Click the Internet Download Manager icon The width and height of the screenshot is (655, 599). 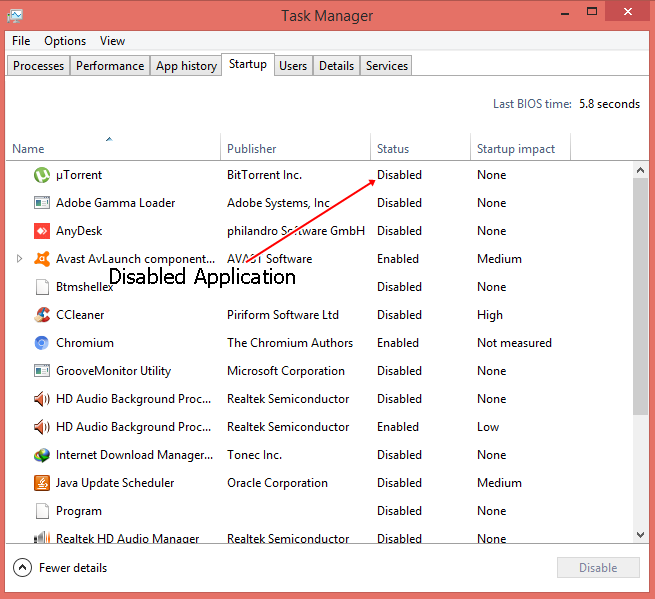[x=42, y=455]
